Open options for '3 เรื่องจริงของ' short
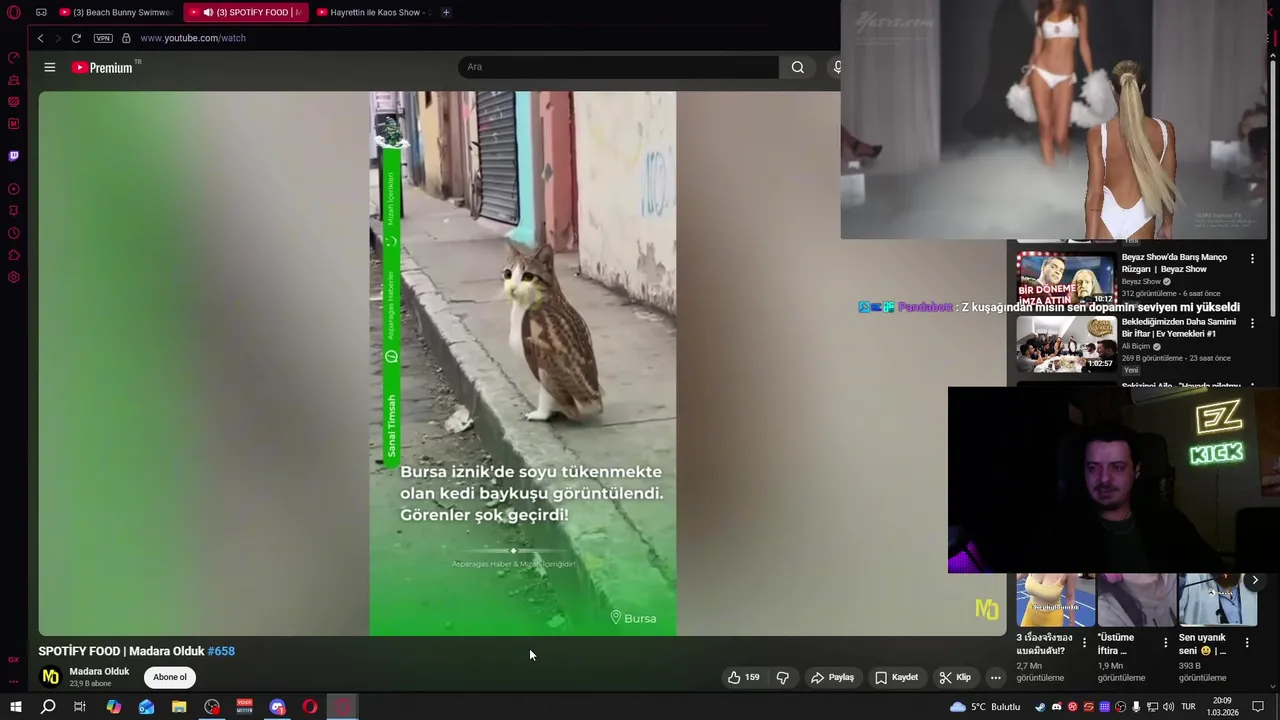The image size is (1280, 720). click(1084, 643)
